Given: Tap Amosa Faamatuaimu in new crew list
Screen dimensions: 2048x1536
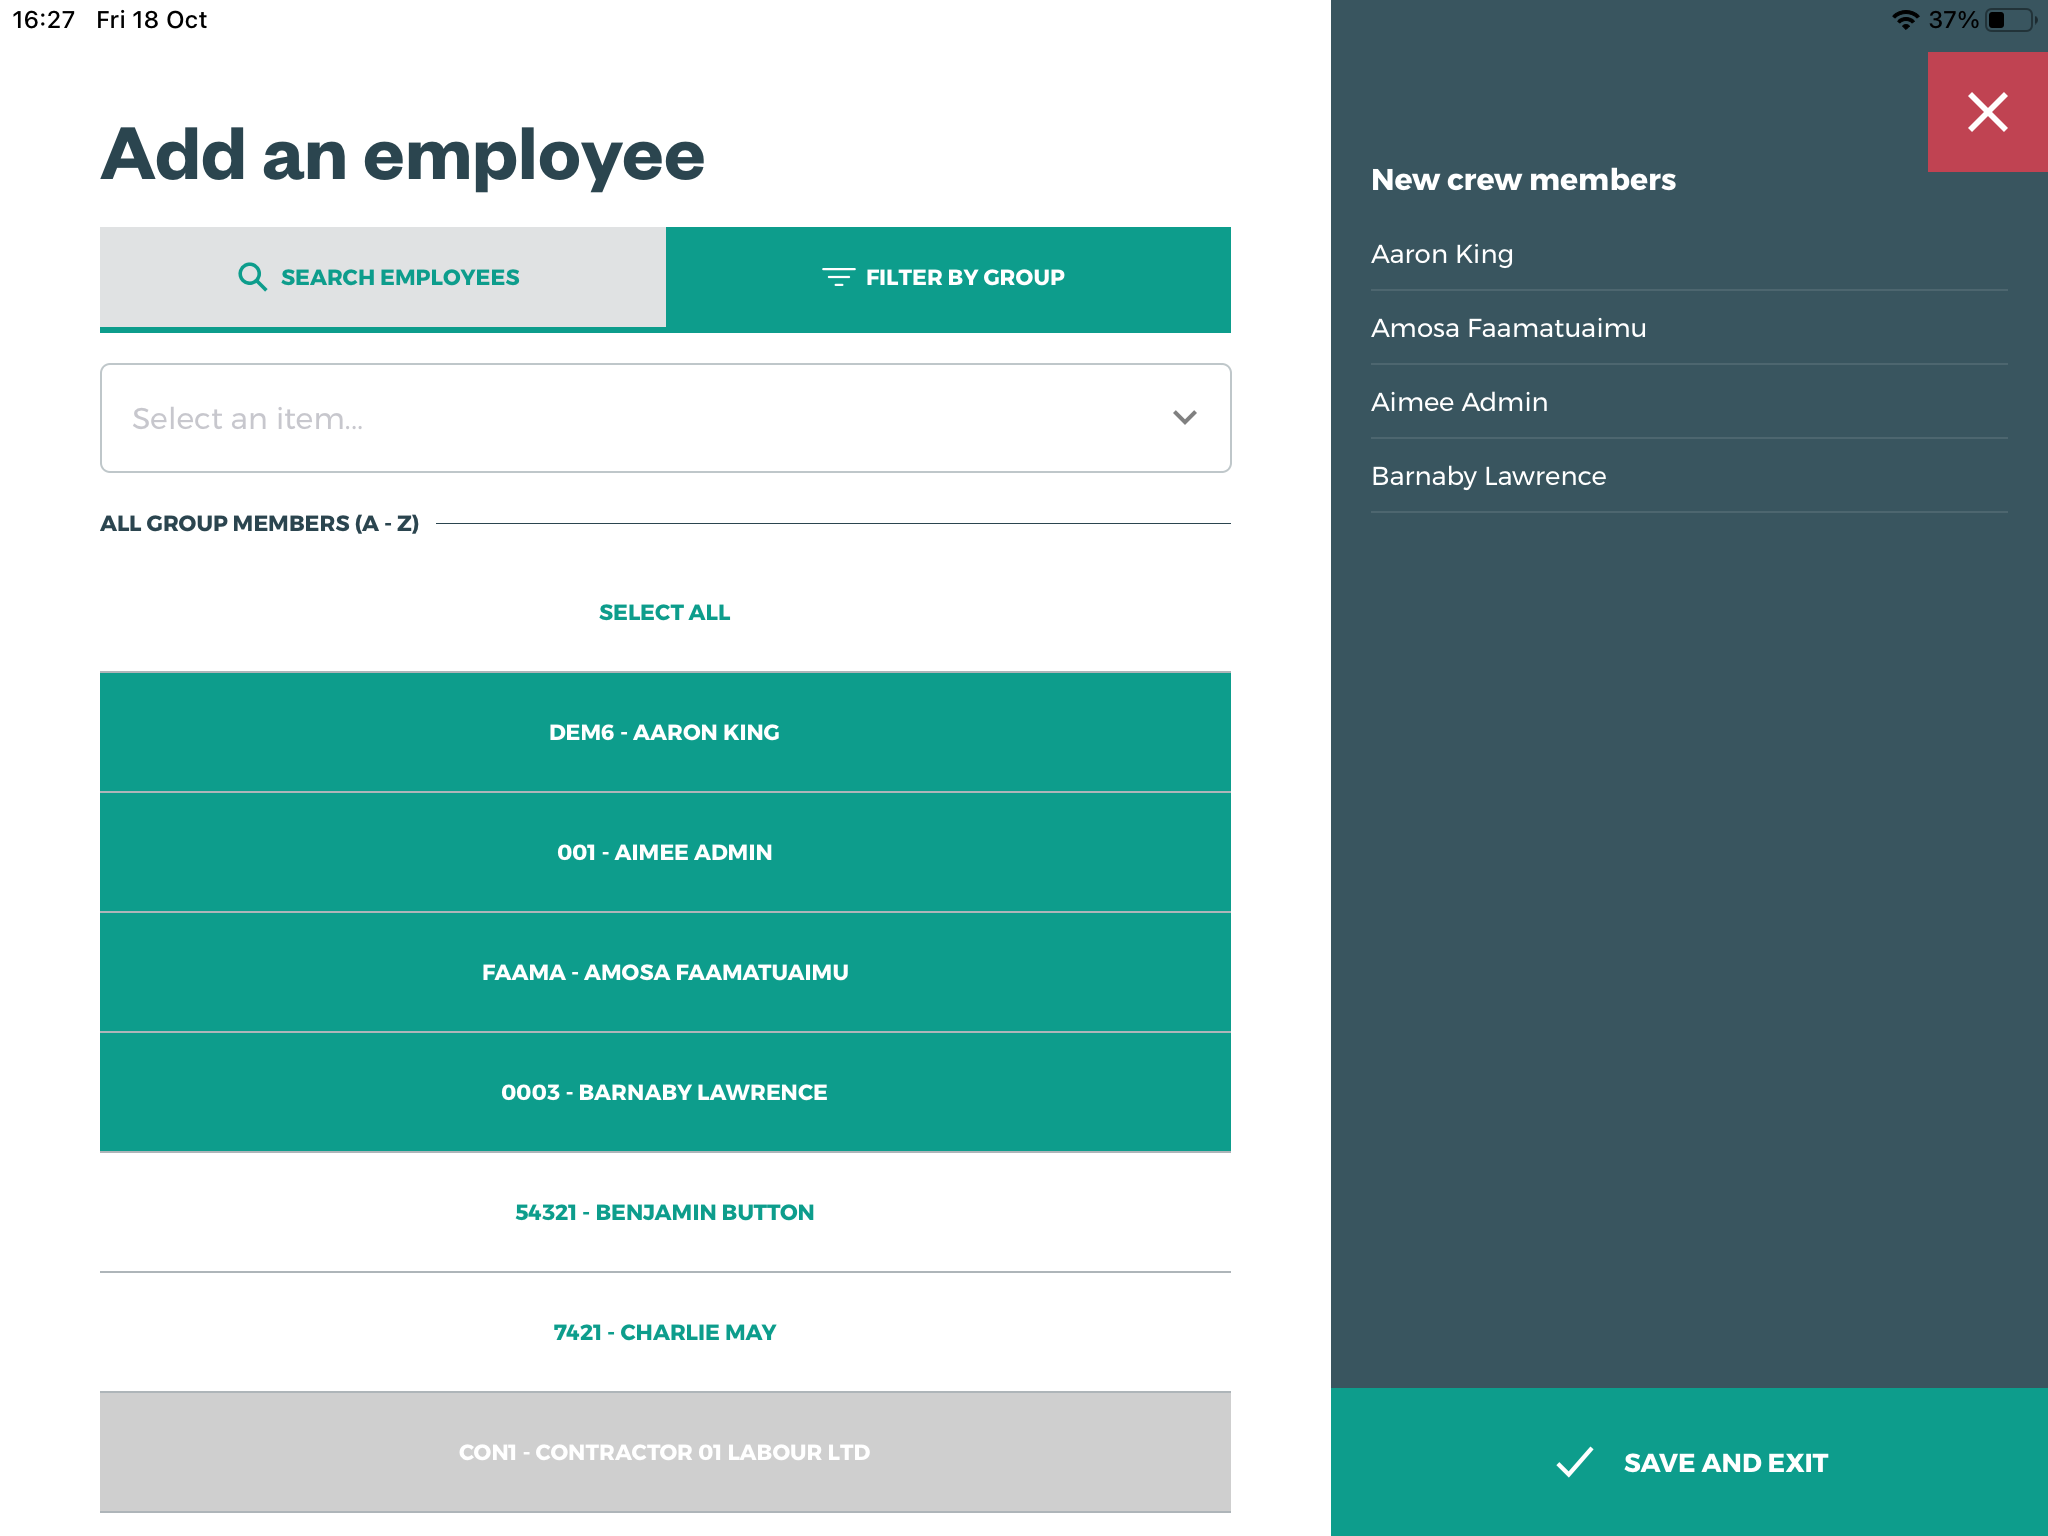Looking at the screenshot, I should click(x=1508, y=328).
